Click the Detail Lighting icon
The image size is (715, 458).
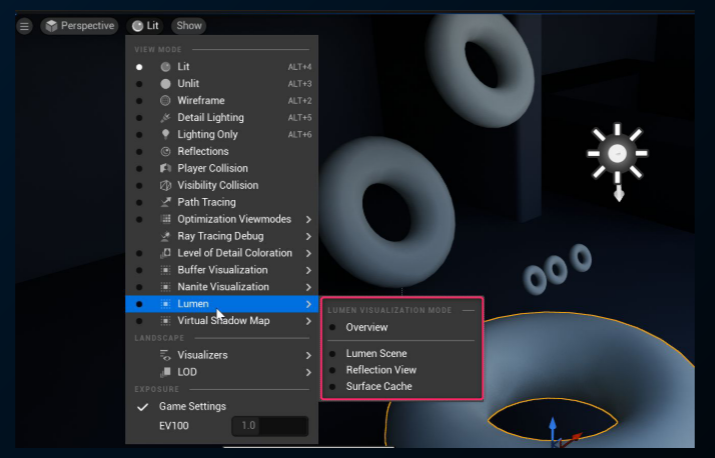point(166,117)
